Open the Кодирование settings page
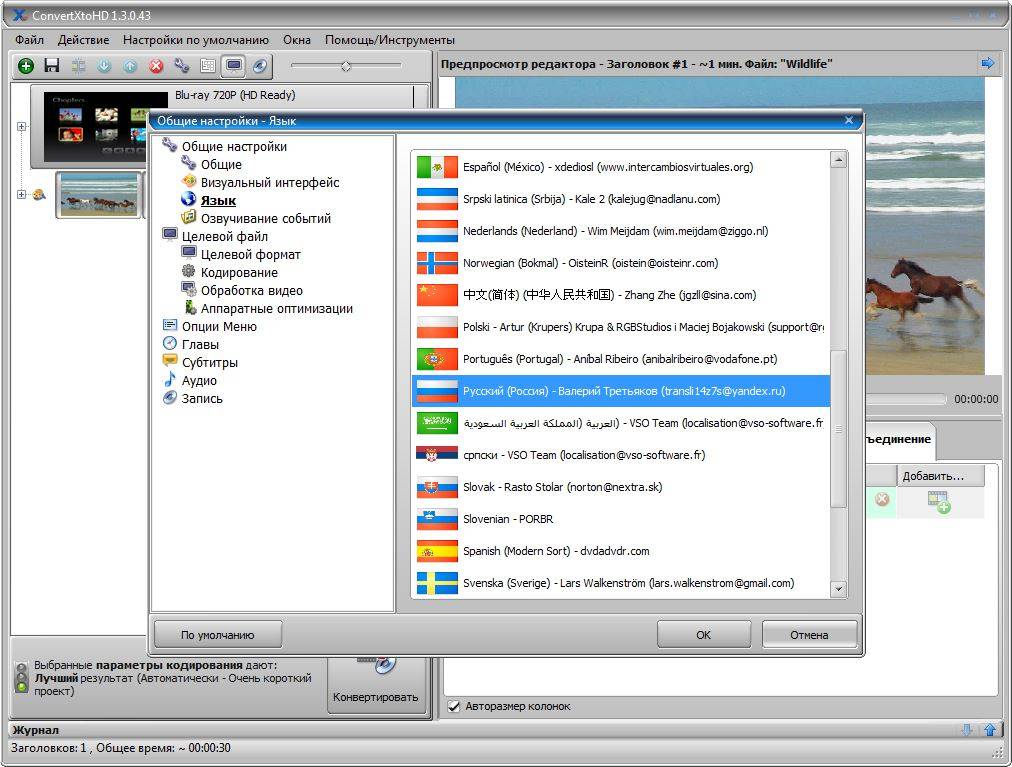The width and height of the screenshot is (1012, 767). (239, 273)
